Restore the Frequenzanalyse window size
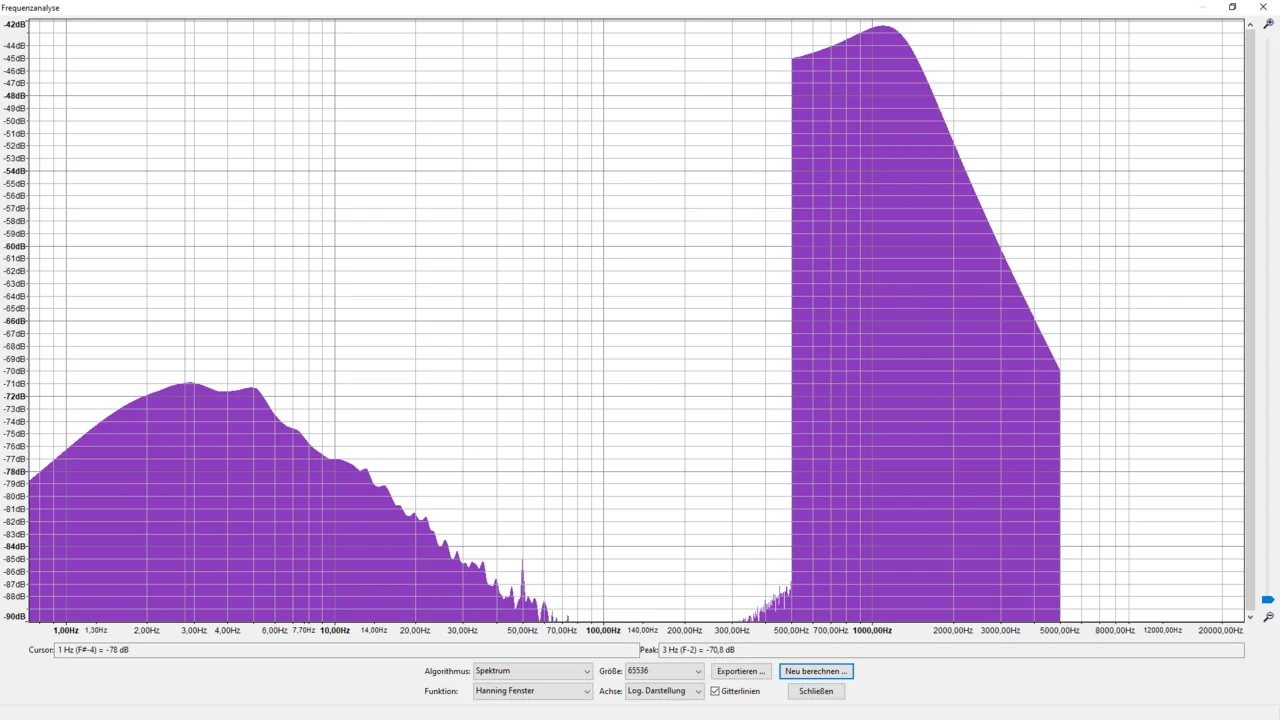1280x720 pixels. (x=1232, y=7)
